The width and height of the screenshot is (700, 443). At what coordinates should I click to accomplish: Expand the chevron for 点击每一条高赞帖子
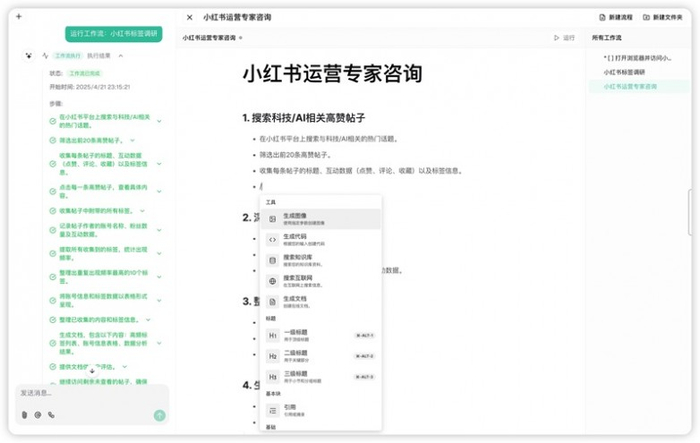tap(159, 192)
